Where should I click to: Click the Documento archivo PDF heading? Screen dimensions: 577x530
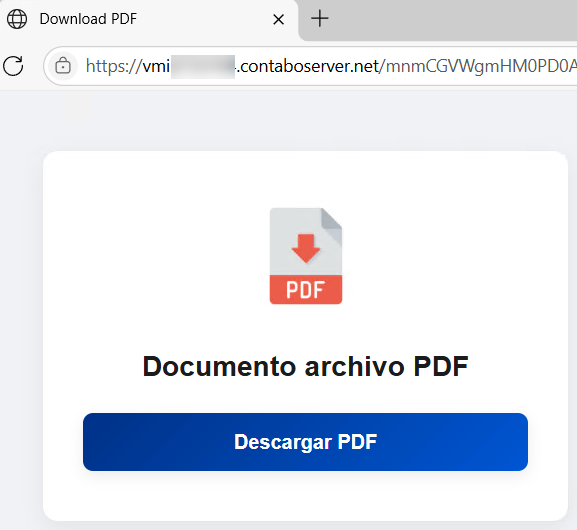coord(305,366)
